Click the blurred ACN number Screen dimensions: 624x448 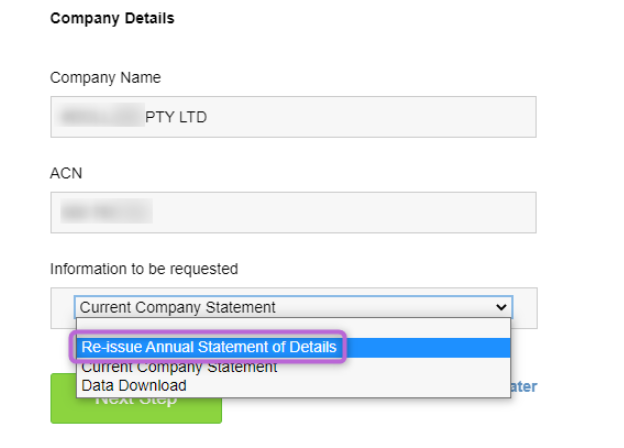tap(106, 212)
